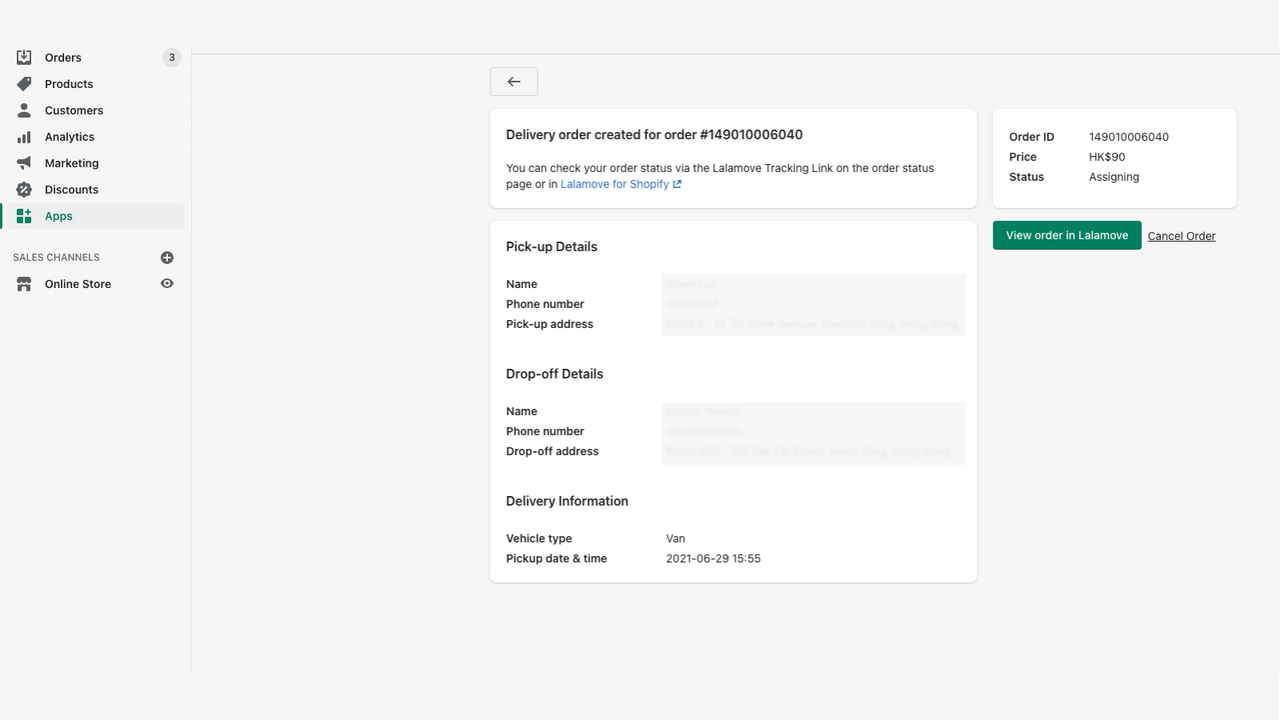
Task: Click the back arrow above the order details
Action: point(513,81)
